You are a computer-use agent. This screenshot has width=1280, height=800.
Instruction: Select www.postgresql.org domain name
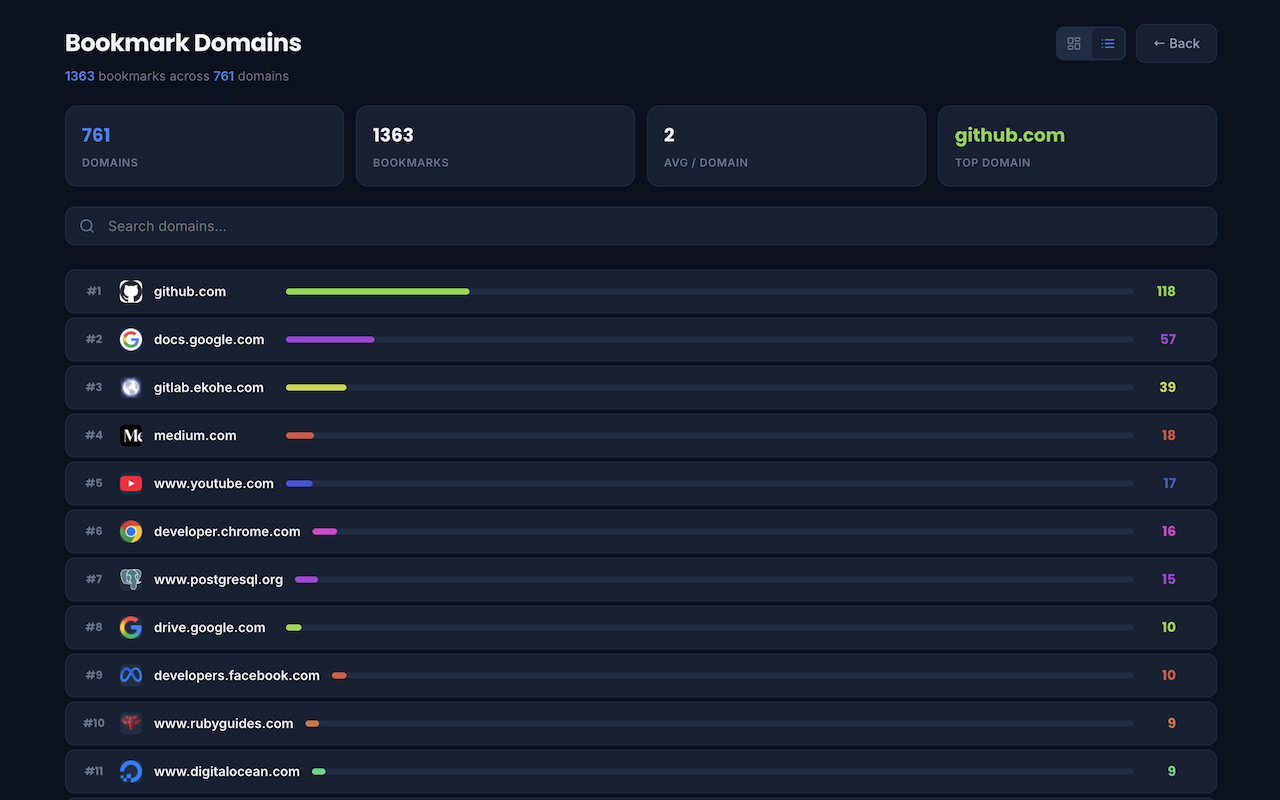point(218,579)
